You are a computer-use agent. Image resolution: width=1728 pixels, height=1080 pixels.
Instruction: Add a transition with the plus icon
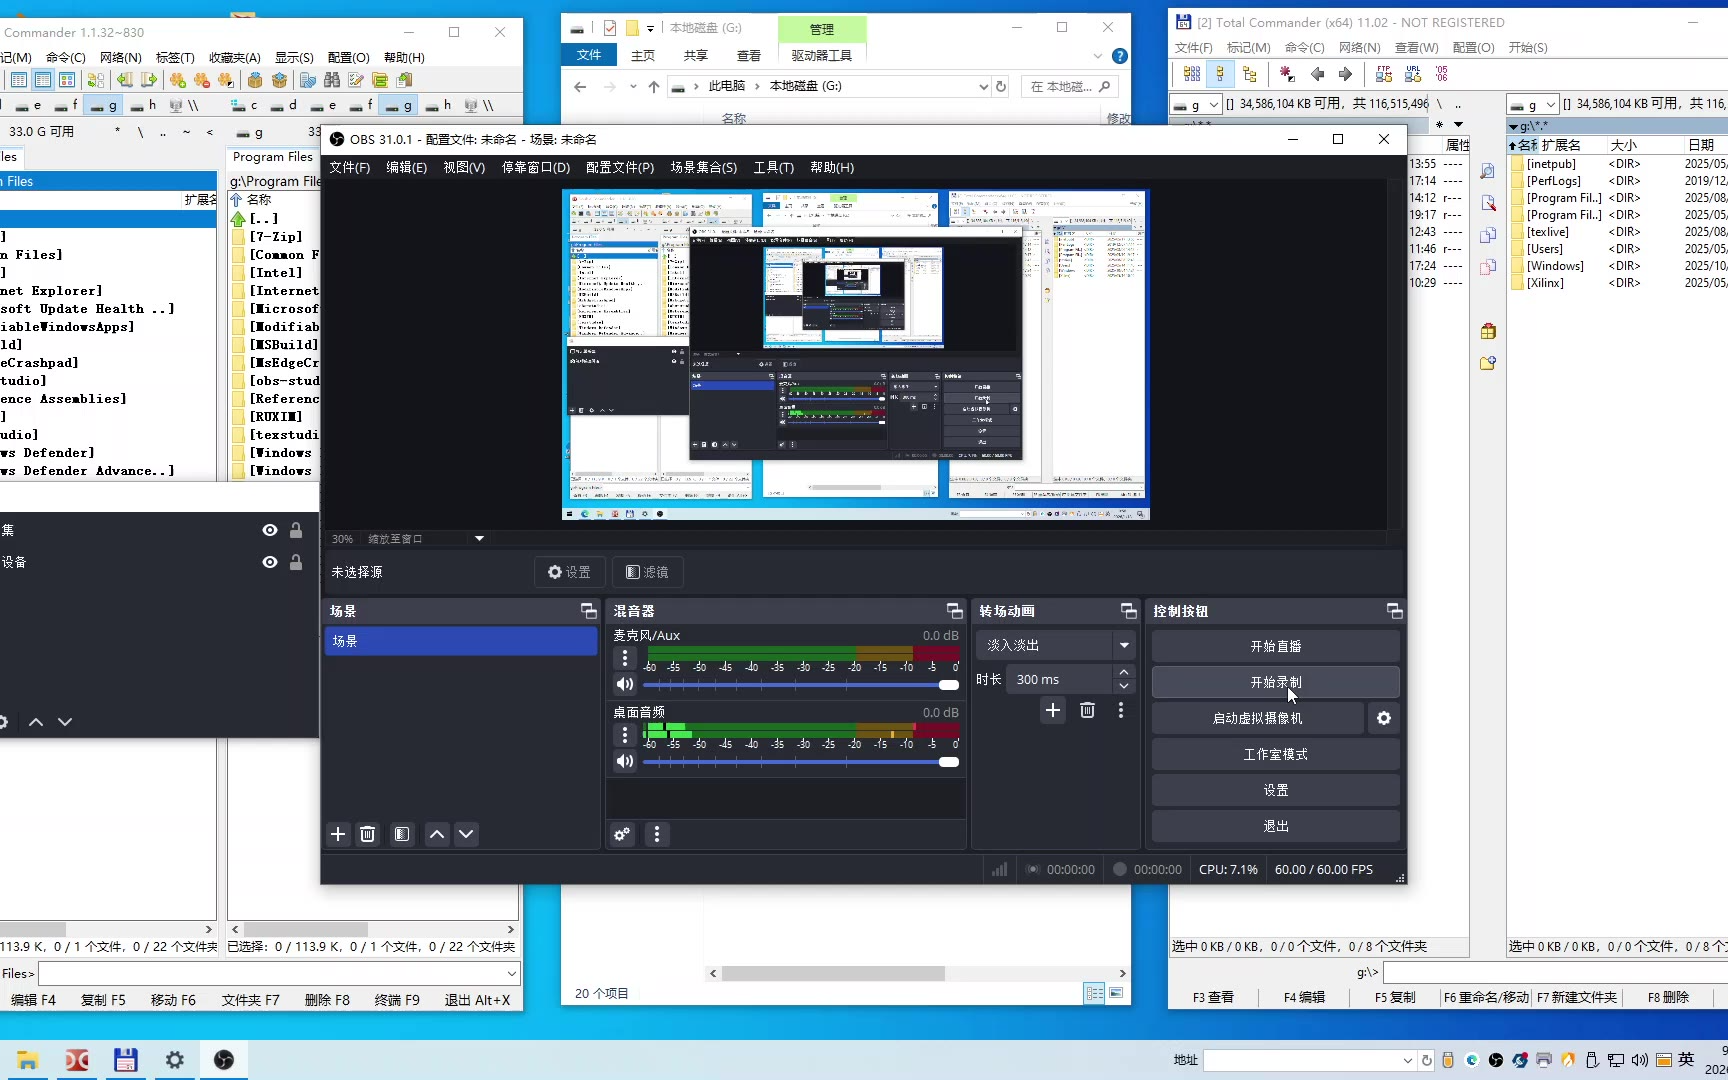(x=1053, y=710)
